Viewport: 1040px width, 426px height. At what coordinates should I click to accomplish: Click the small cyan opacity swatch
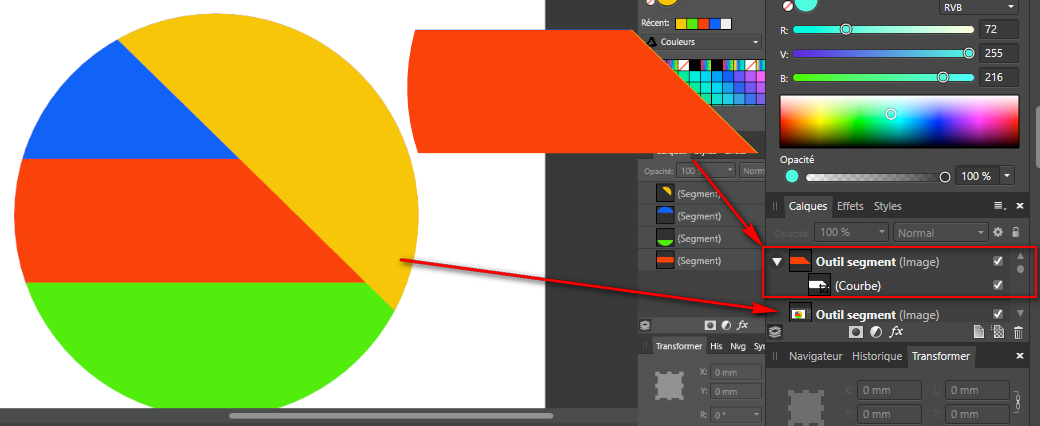[791, 177]
